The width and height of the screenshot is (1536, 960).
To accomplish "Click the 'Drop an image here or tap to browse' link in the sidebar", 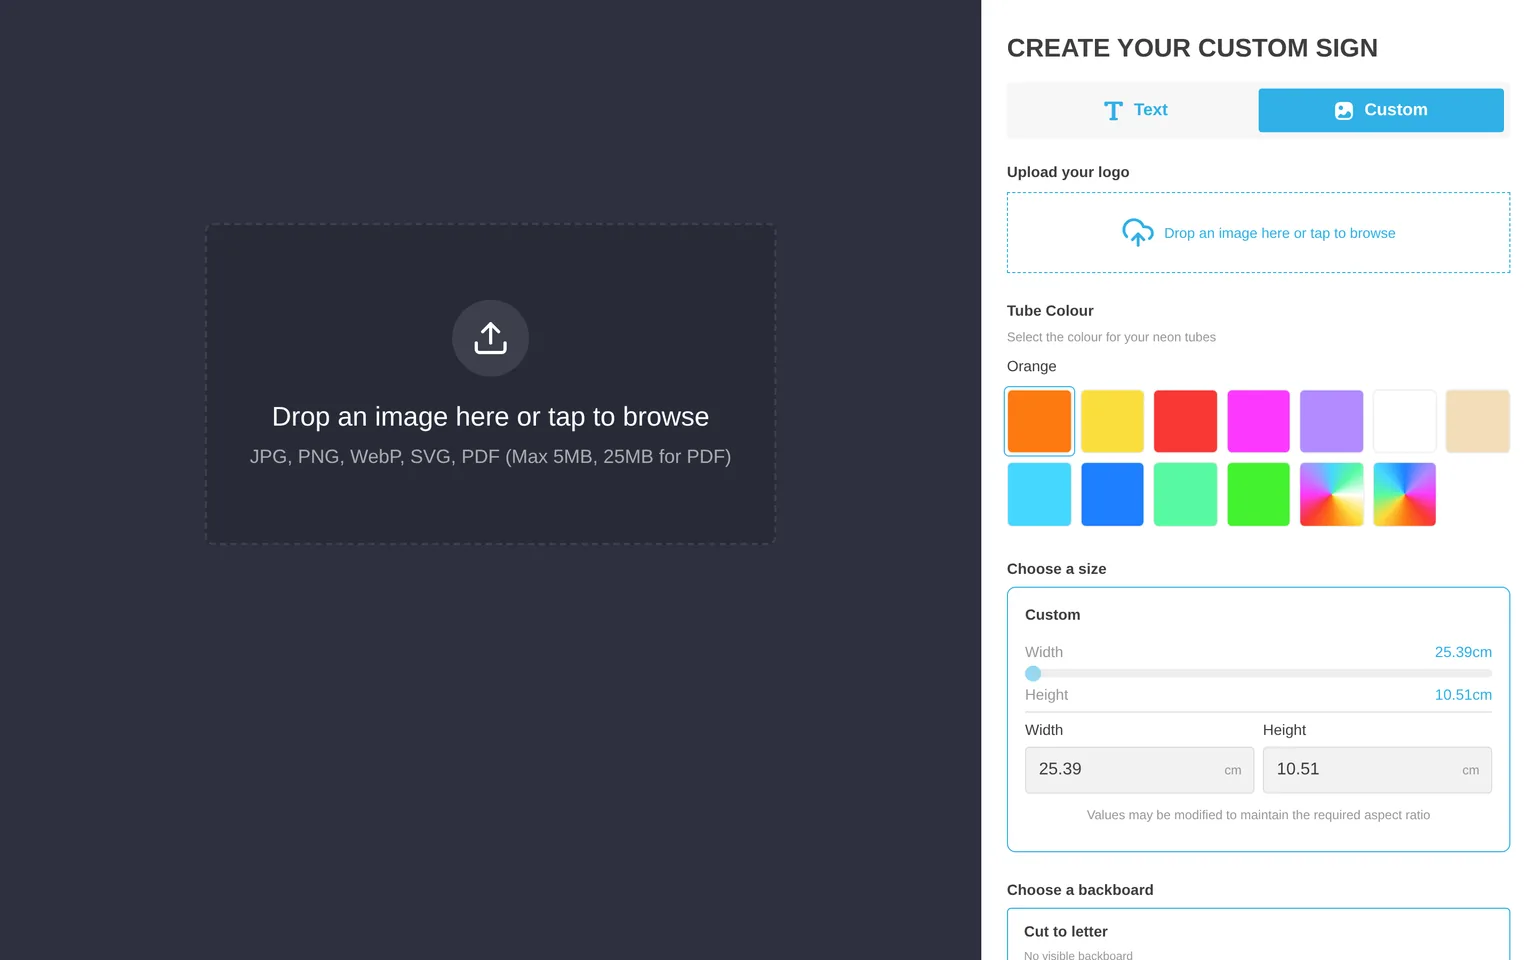I will tap(1279, 233).
